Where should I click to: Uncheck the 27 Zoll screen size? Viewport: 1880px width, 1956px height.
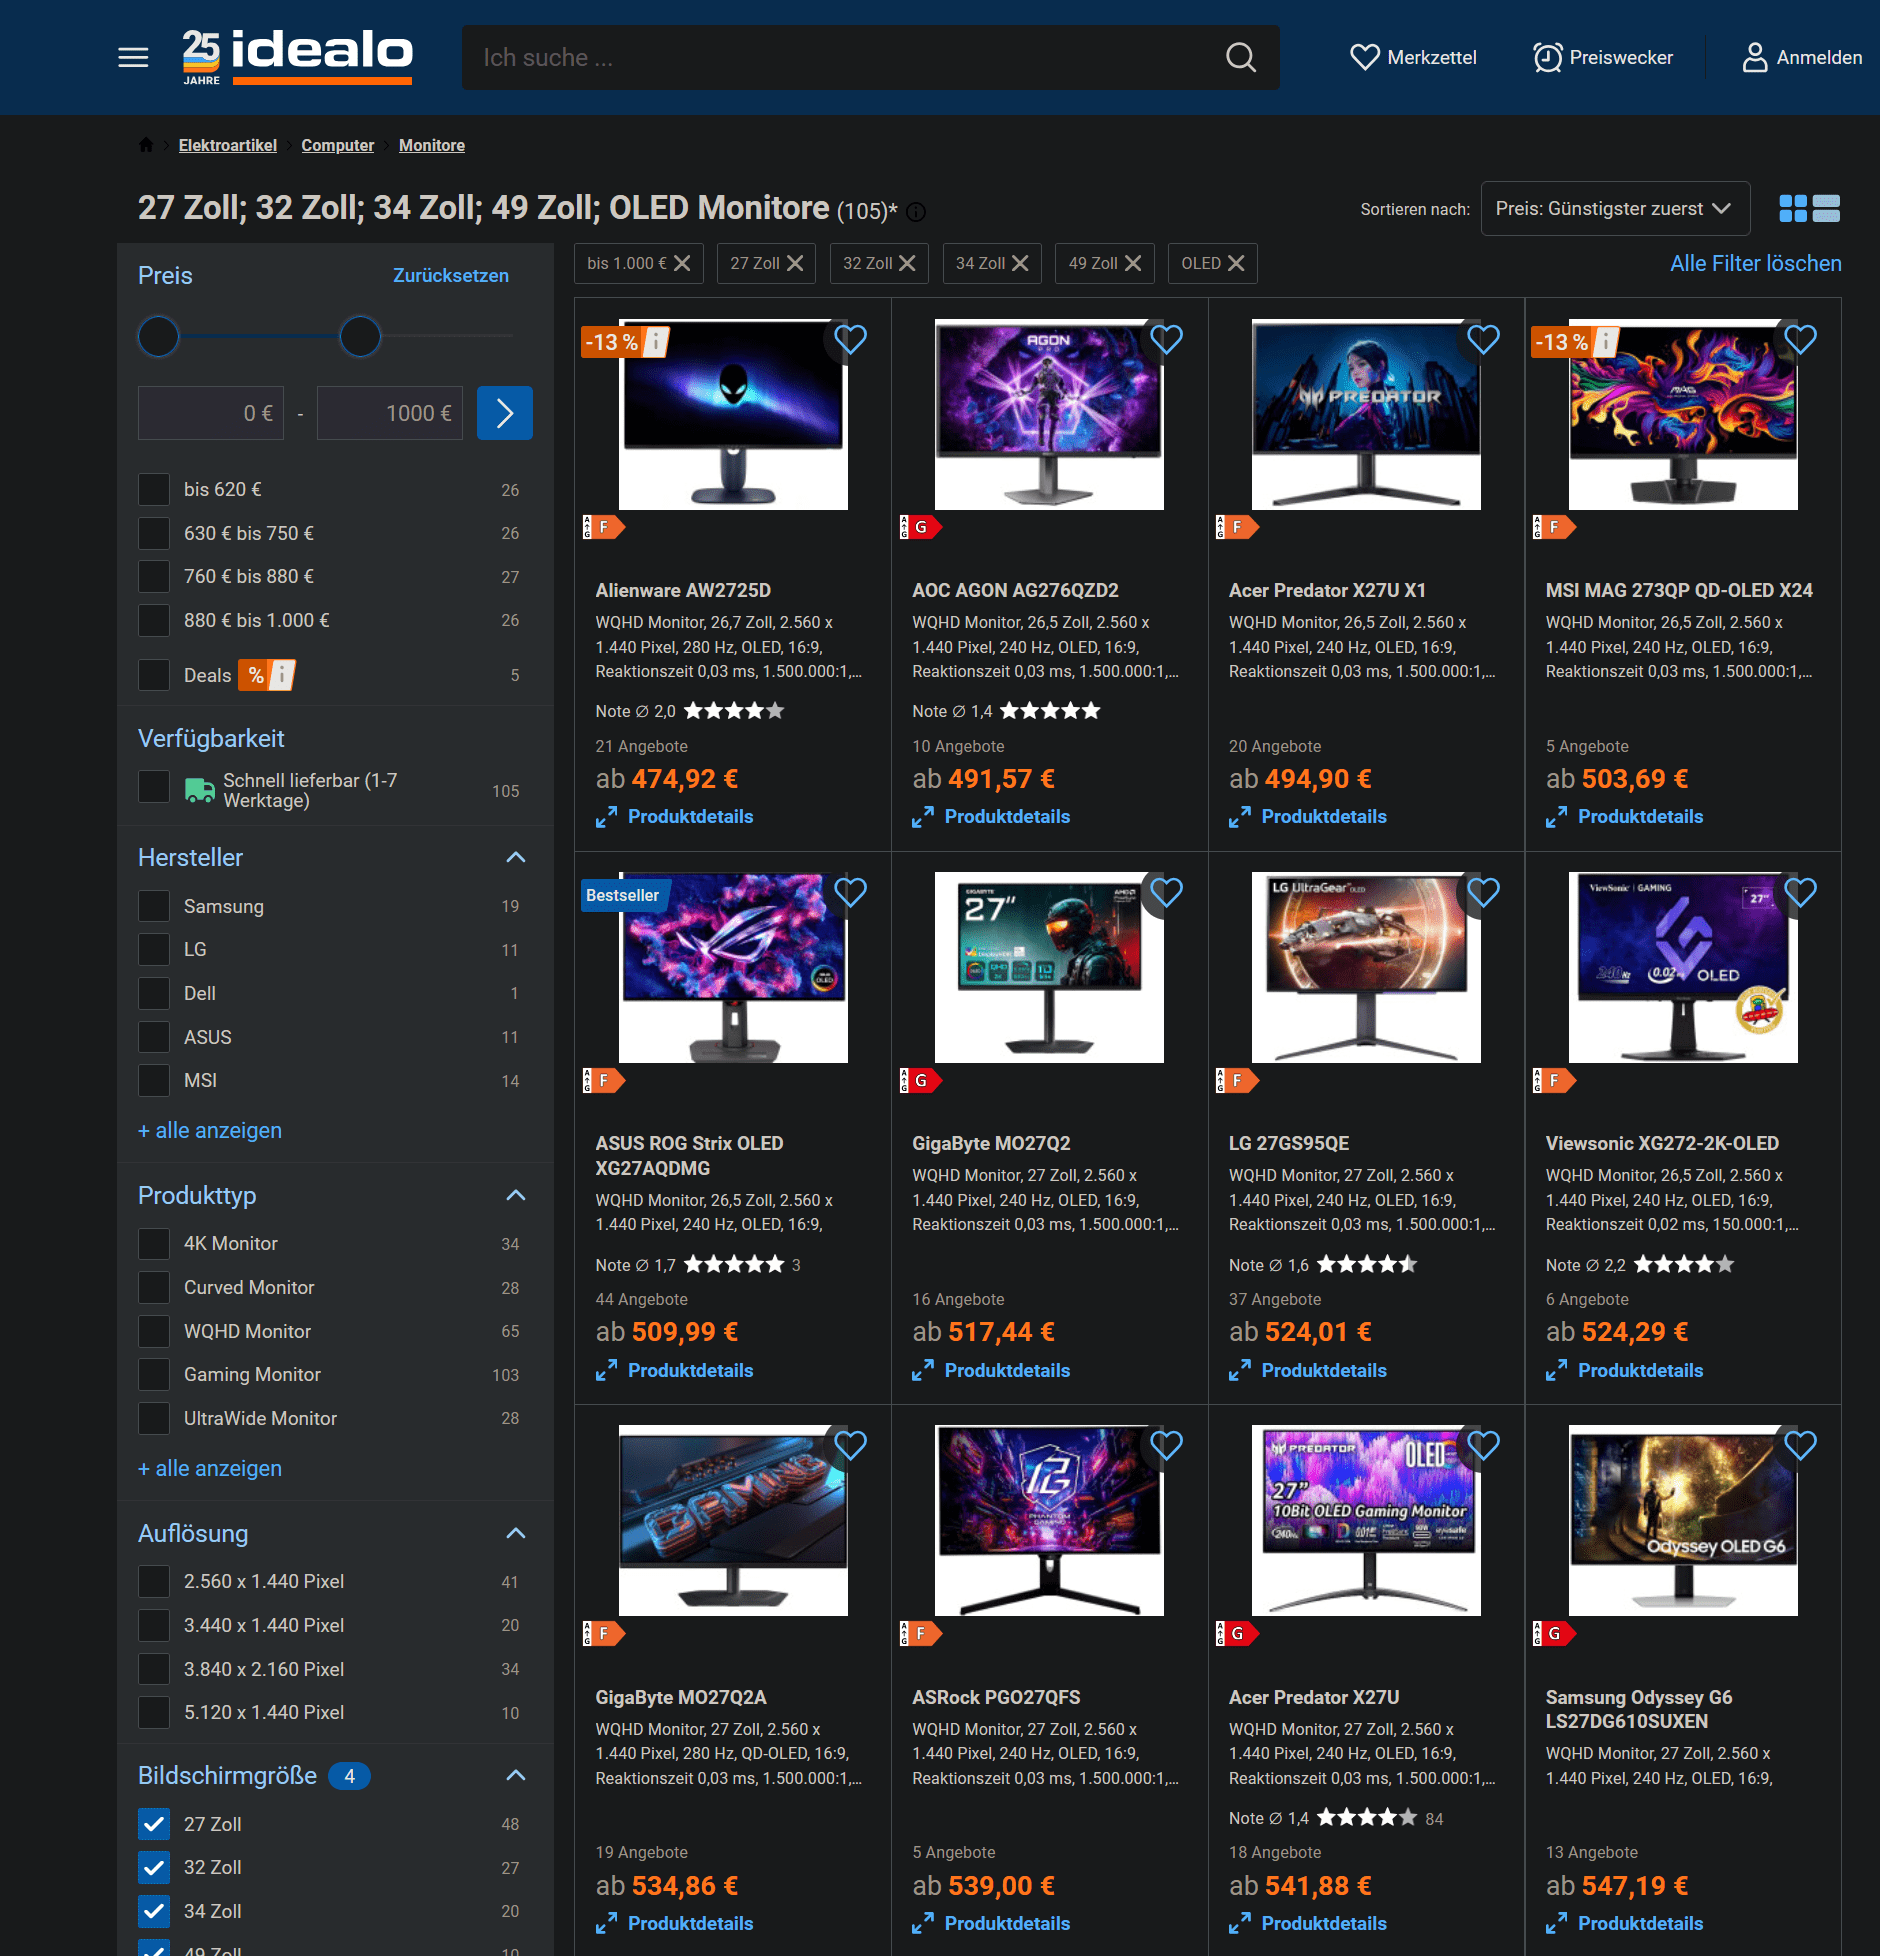(154, 1824)
